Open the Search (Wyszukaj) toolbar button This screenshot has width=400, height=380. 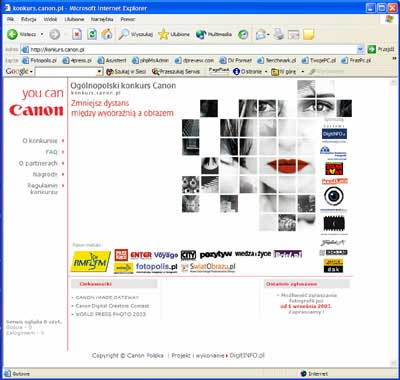135,34
